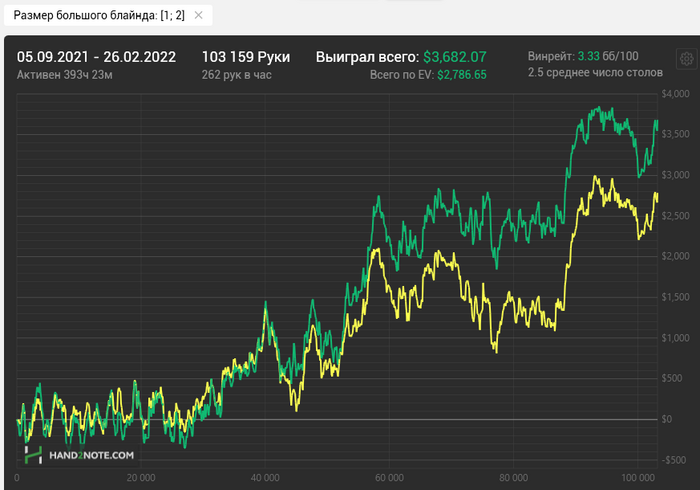Click the 'Всего по EV:' label
Screen dimensions: 700x490
coord(402,75)
